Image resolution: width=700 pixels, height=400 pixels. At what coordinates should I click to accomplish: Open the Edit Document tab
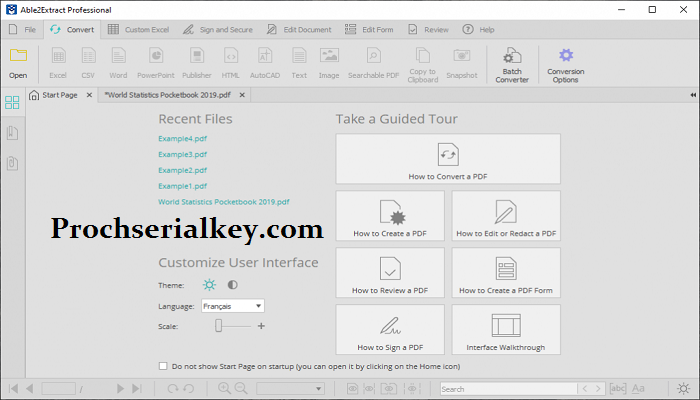[299, 29]
